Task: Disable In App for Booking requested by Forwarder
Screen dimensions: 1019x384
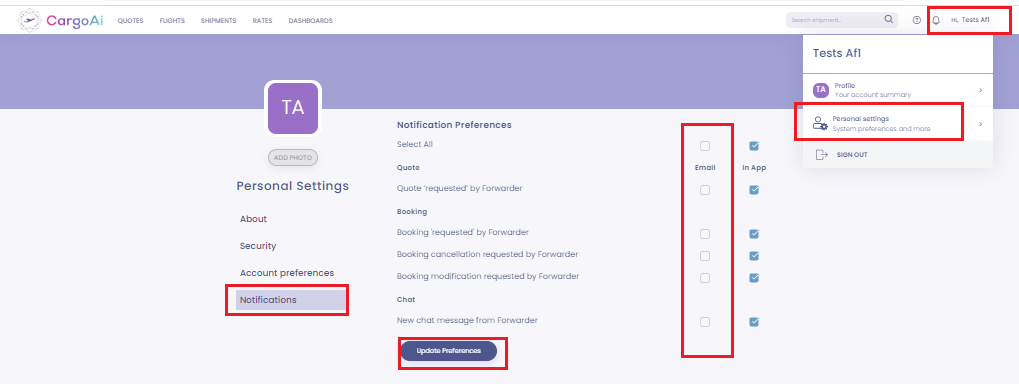Action: click(754, 234)
